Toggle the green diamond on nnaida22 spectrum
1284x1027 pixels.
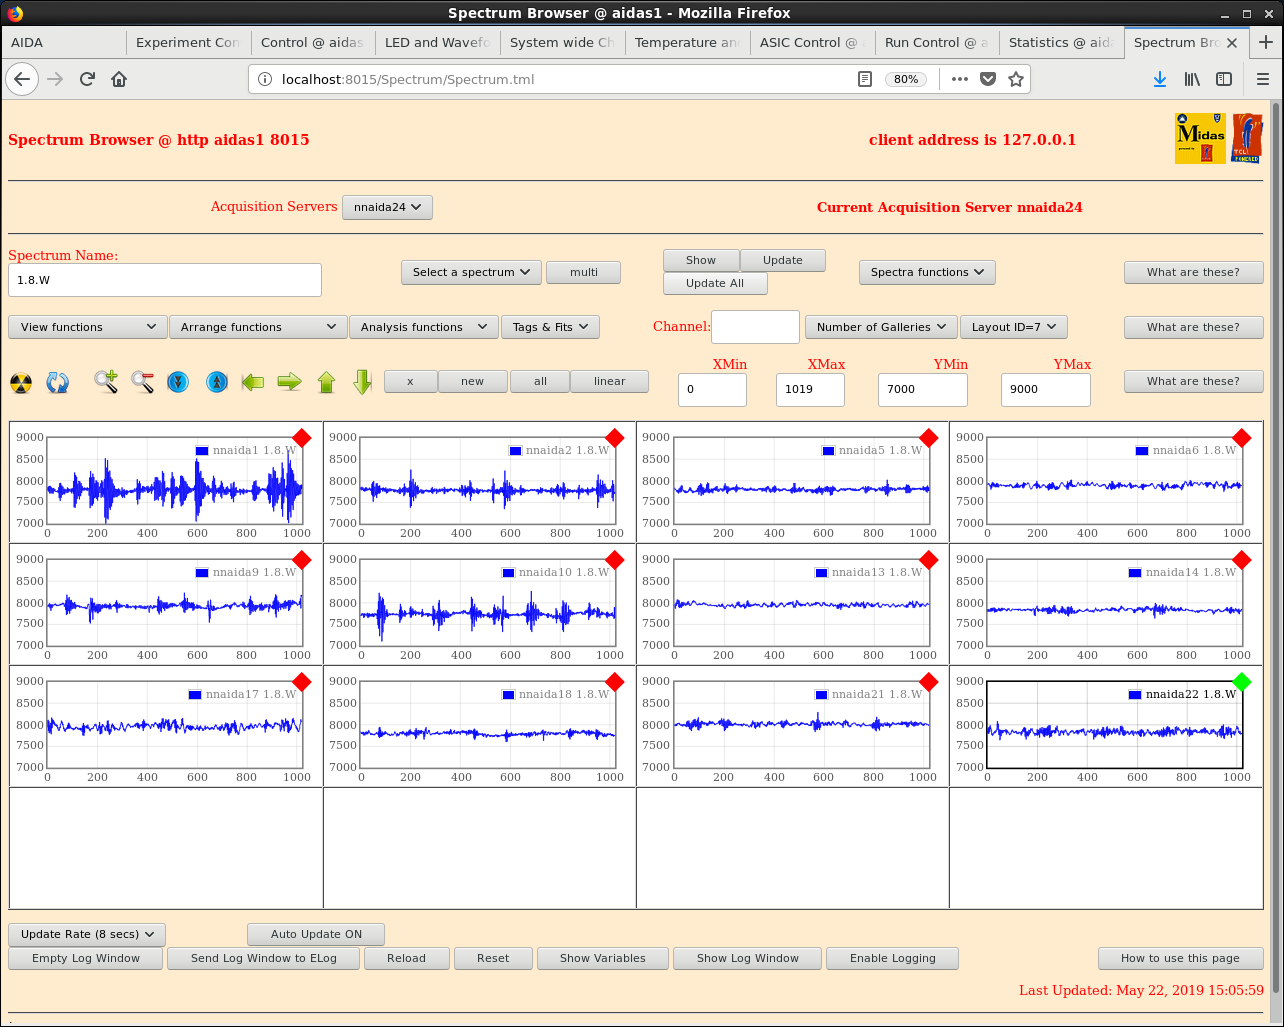pyautogui.click(x=1242, y=682)
